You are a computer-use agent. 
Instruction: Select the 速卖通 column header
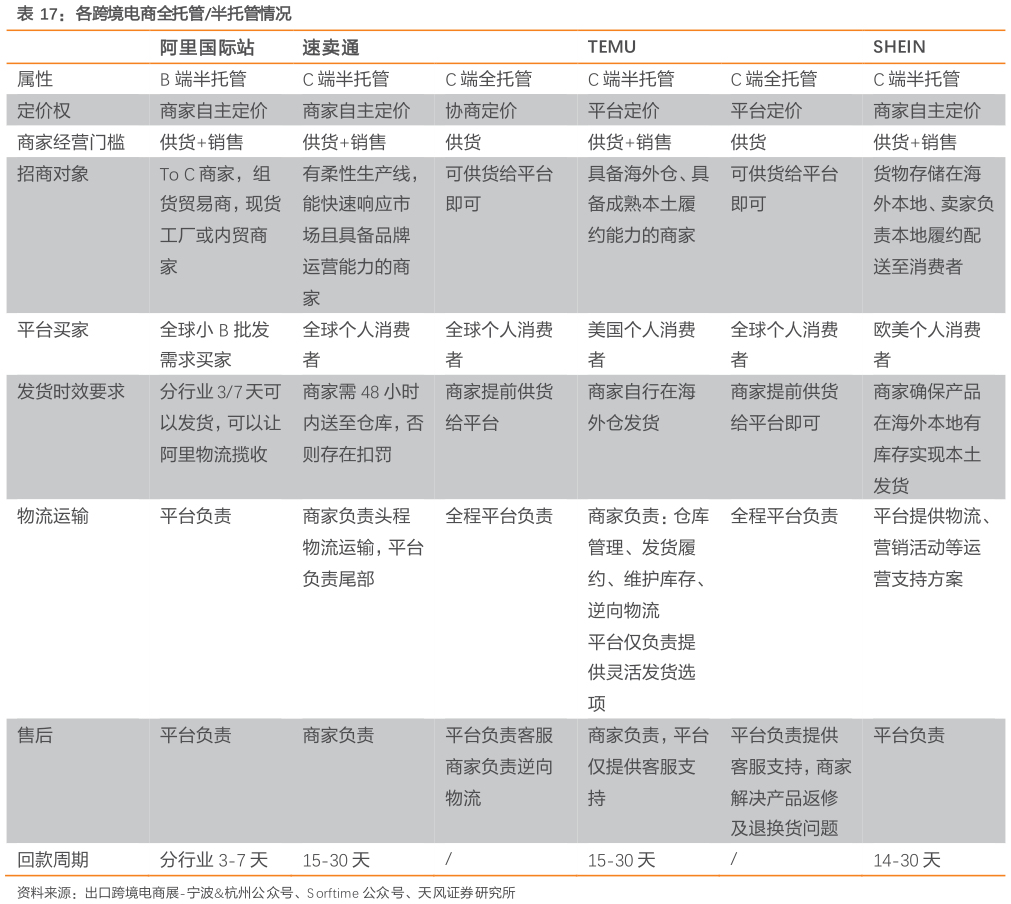pyautogui.click(x=331, y=47)
